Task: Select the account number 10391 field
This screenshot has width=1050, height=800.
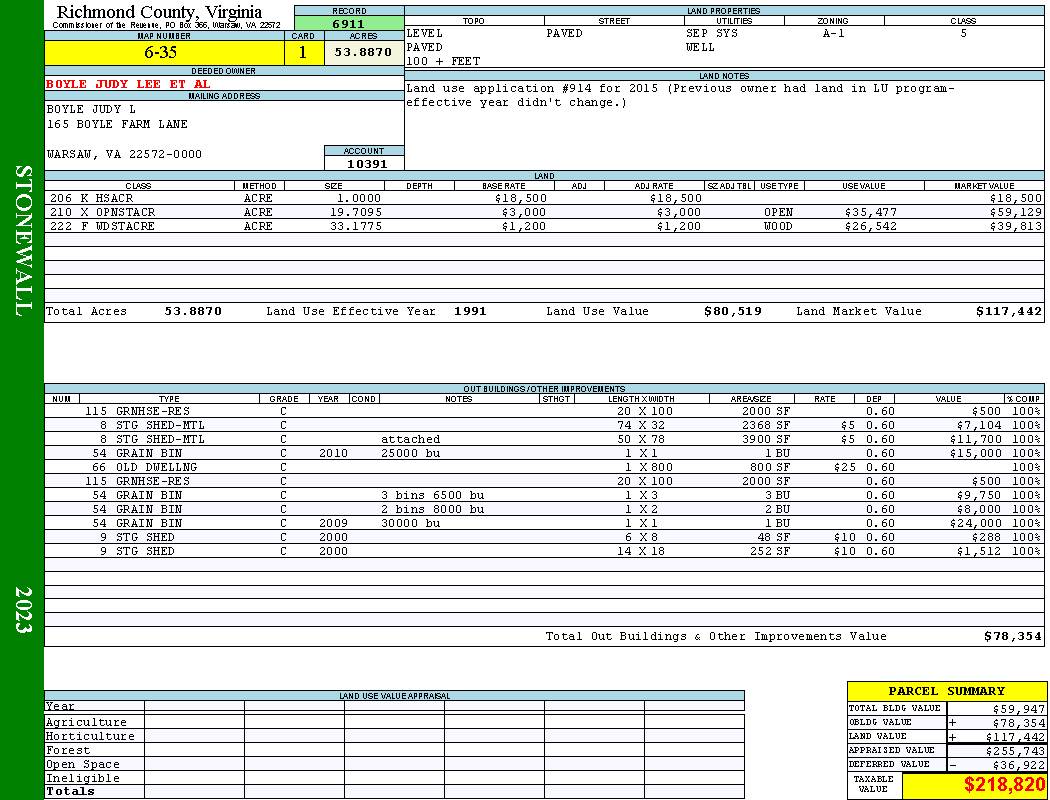Action: coord(366,164)
